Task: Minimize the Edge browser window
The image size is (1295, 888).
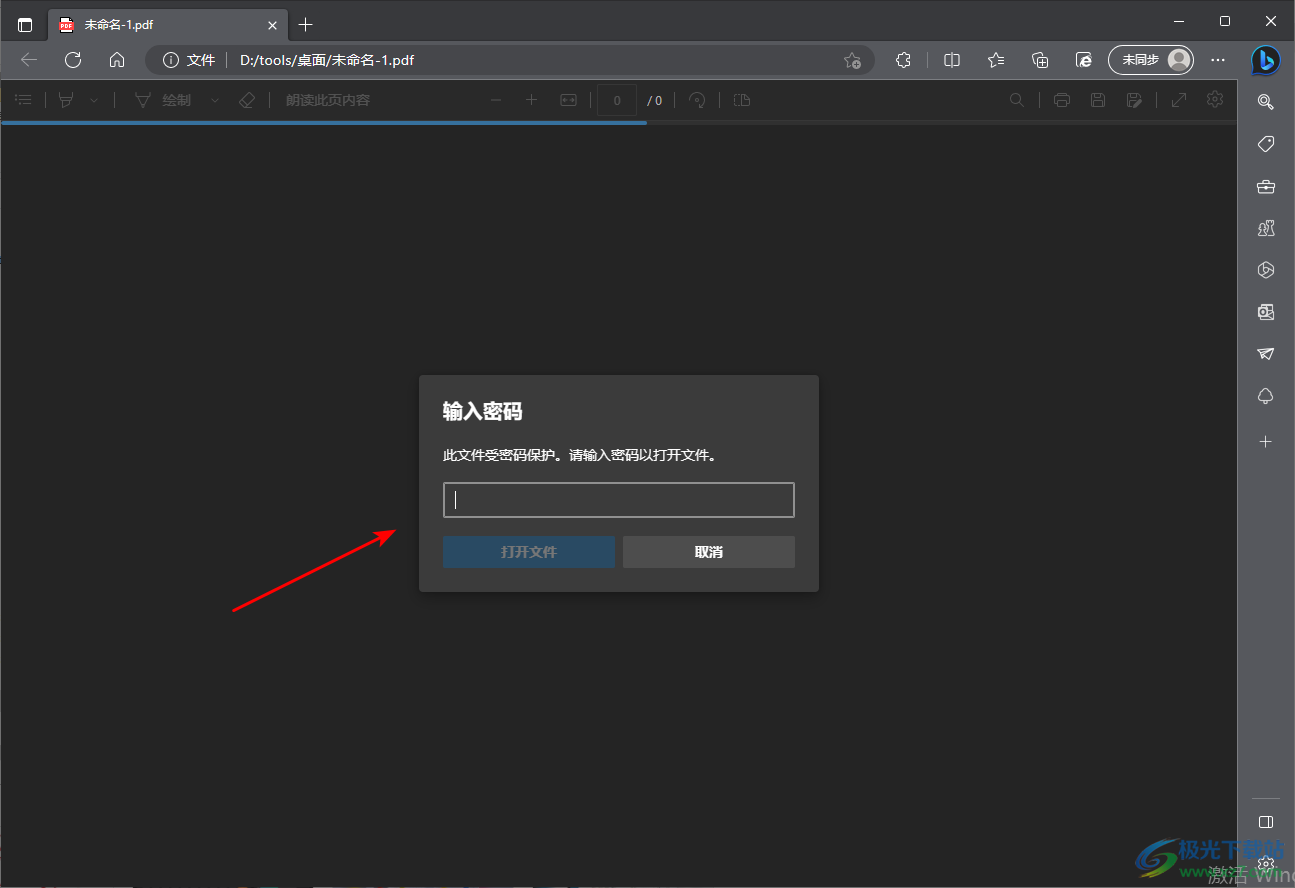Action: 1180,20
